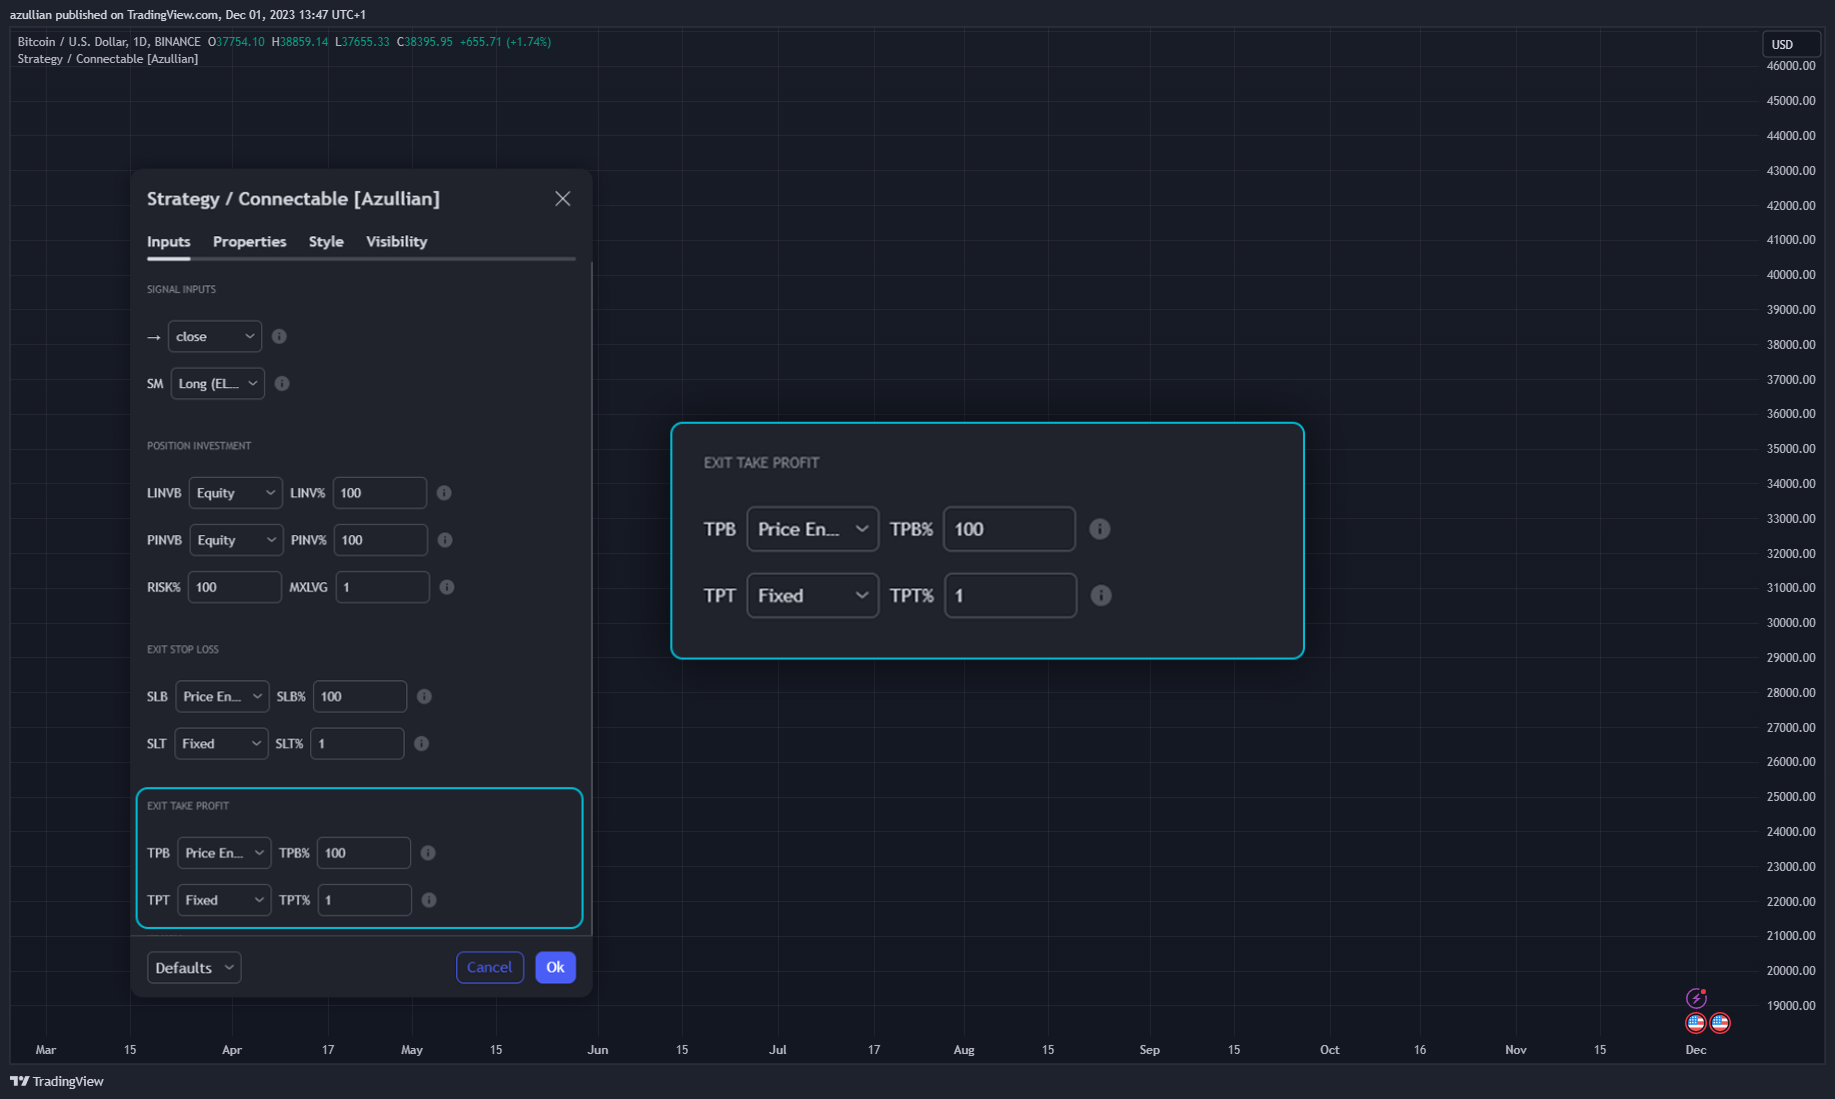Confirm settings with Ok button
This screenshot has height=1099, width=1835.
[x=555, y=967]
